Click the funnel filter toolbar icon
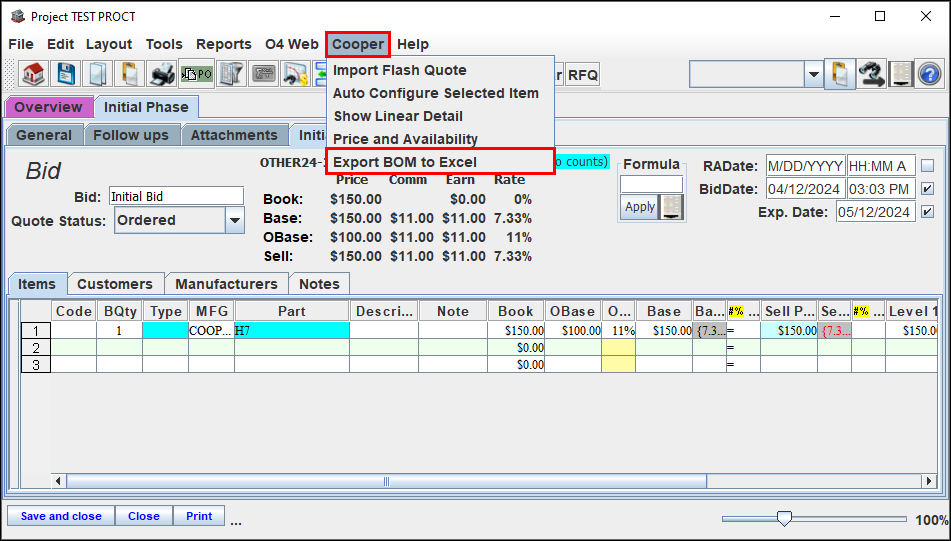The image size is (951, 541). click(x=230, y=74)
